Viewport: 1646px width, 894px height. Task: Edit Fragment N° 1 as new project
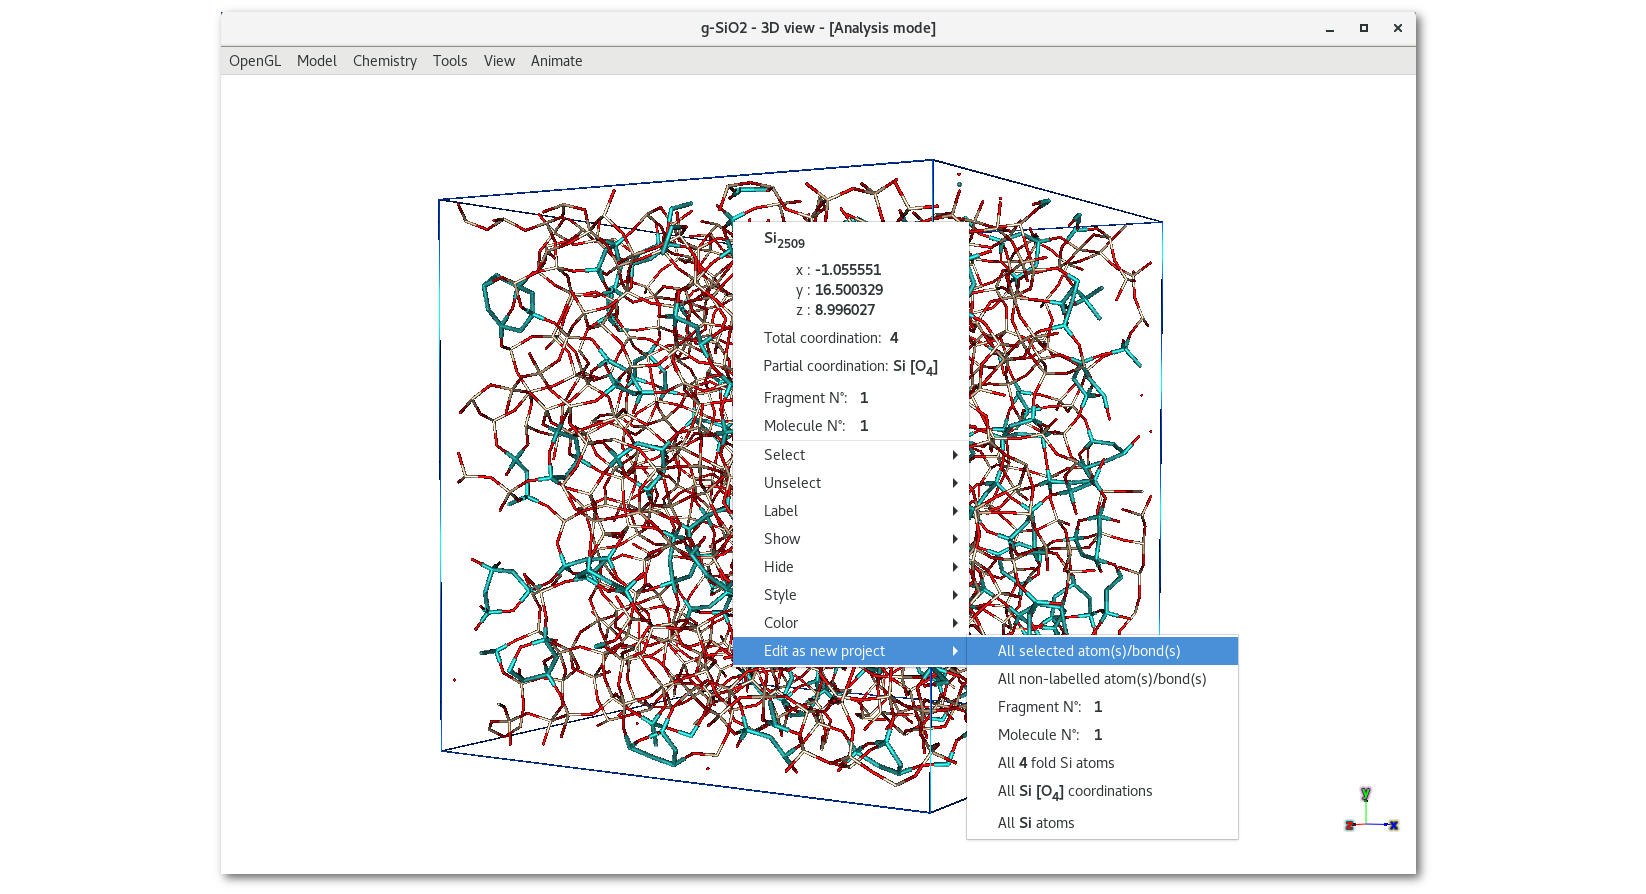pos(1050,707)
